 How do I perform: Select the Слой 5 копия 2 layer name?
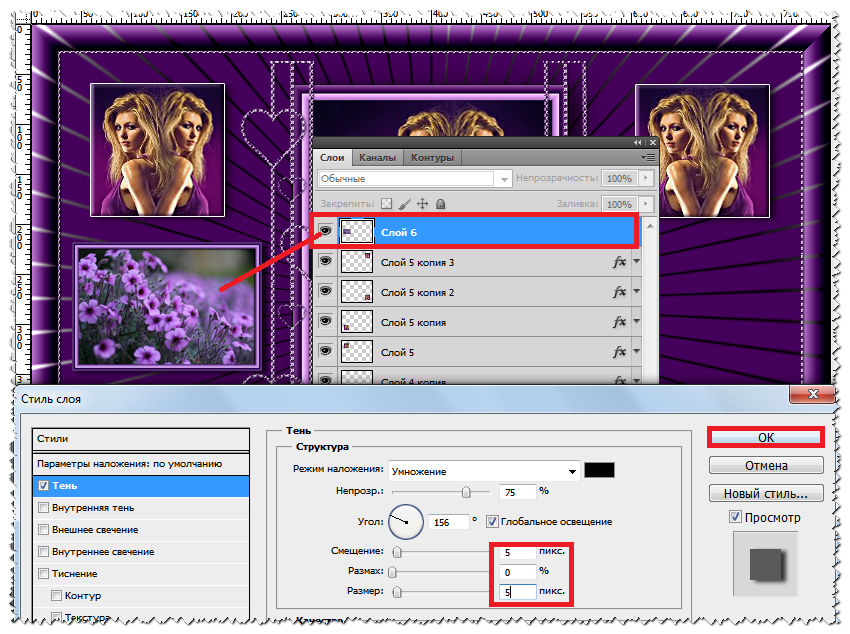417,293
